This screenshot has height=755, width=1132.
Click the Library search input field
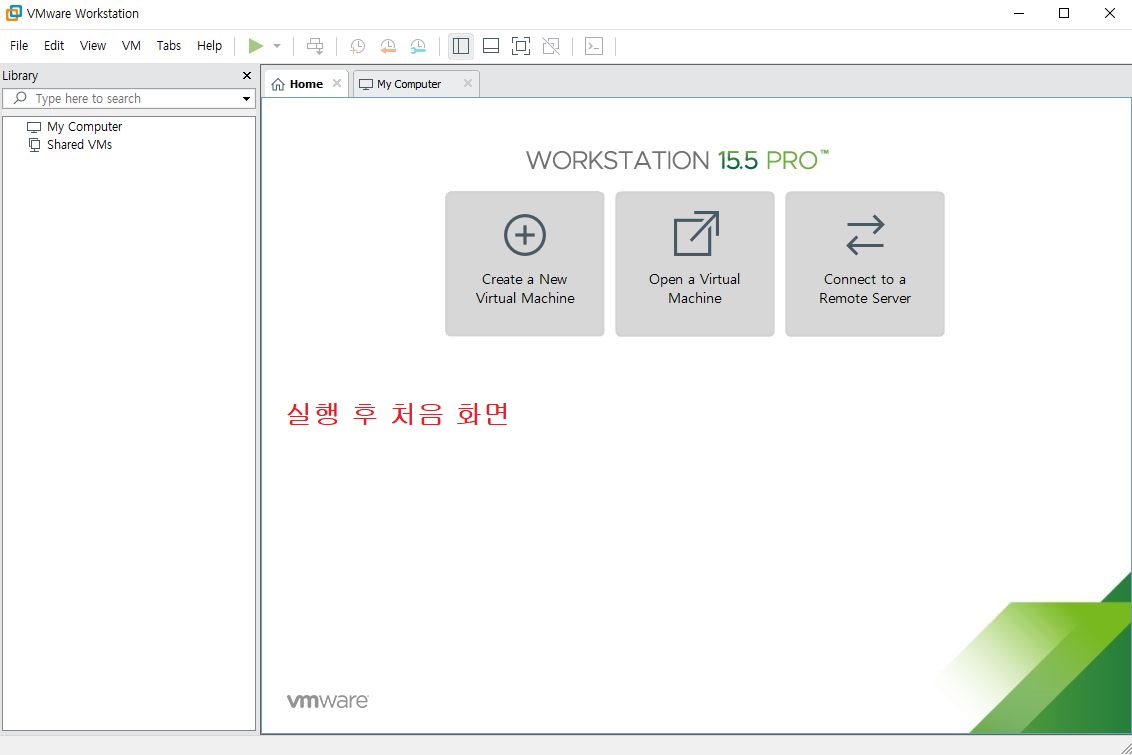129,98
